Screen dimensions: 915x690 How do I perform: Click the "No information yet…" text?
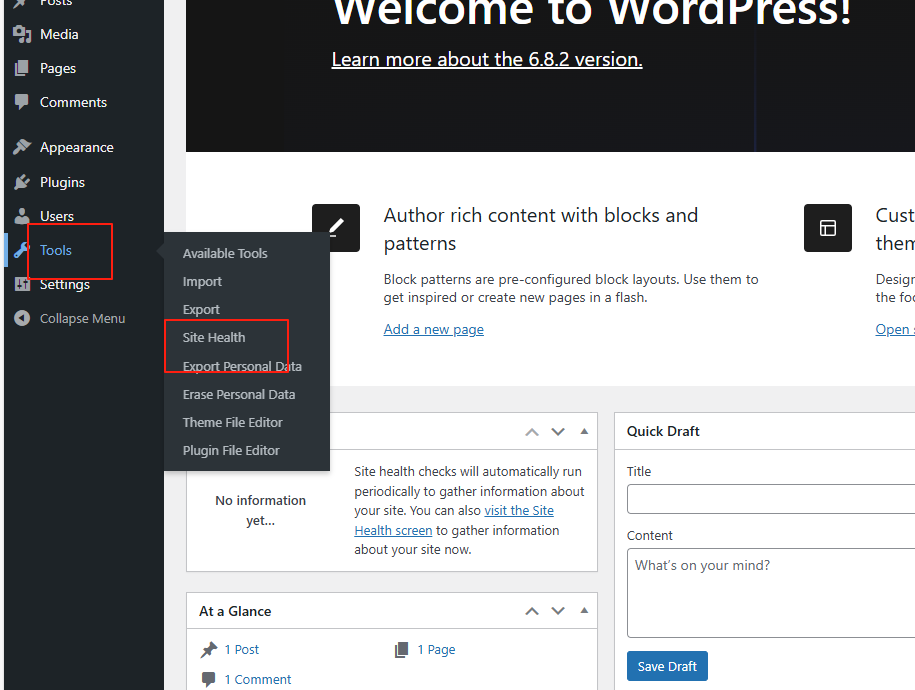[260, 510]
